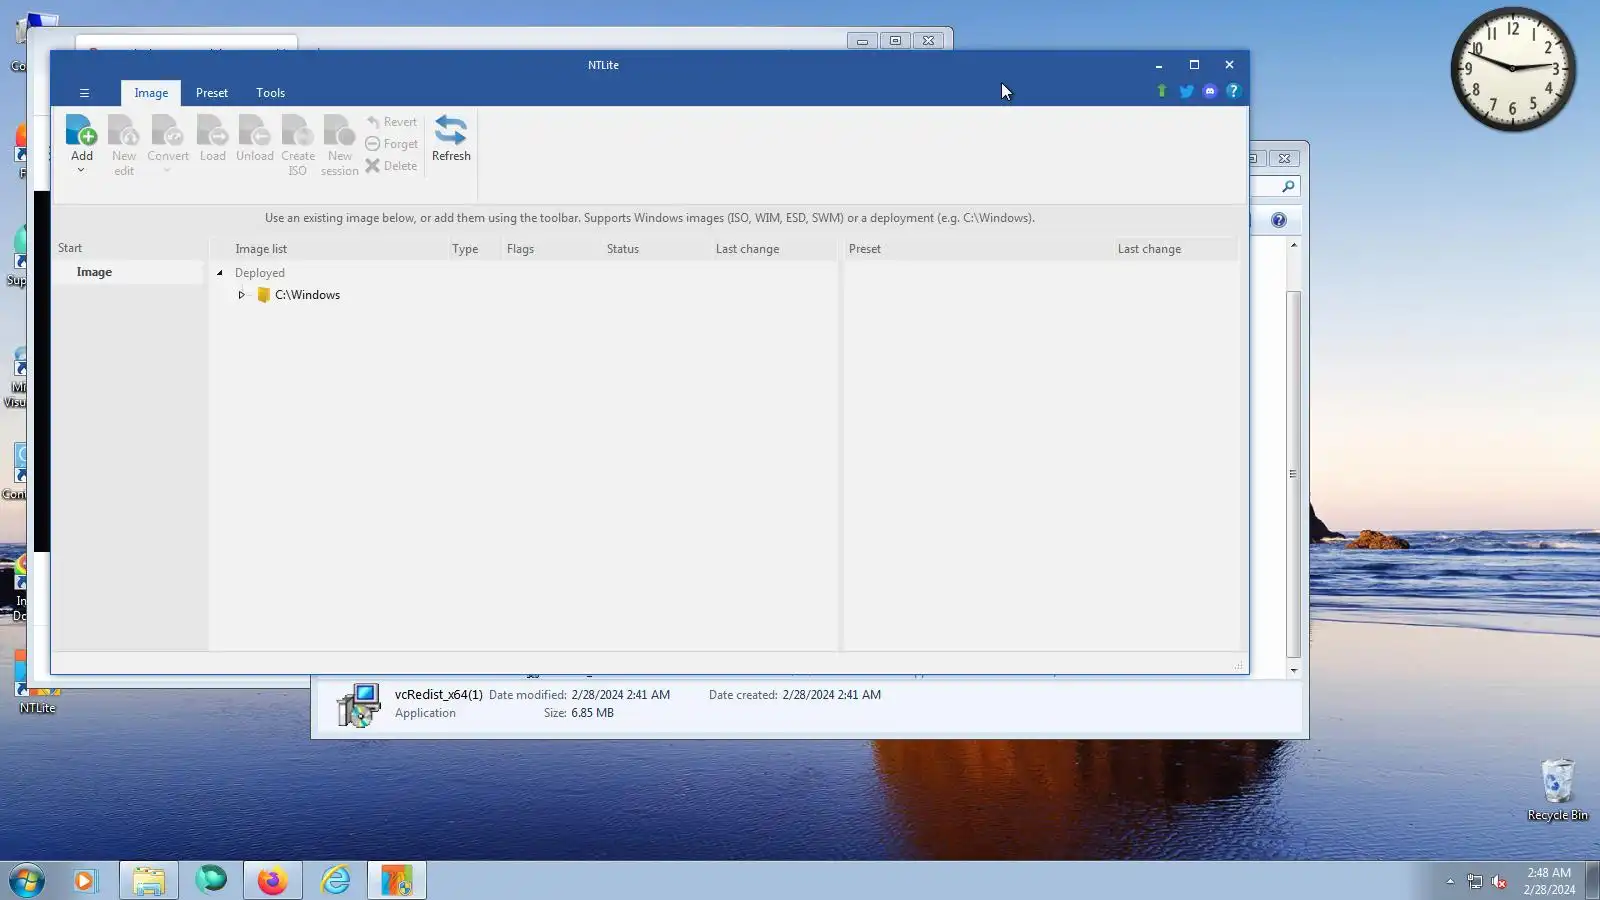Click the green update arrow icon
Screen dimensions: 1600x900
pyautogui.click(x=1162, y=91)
